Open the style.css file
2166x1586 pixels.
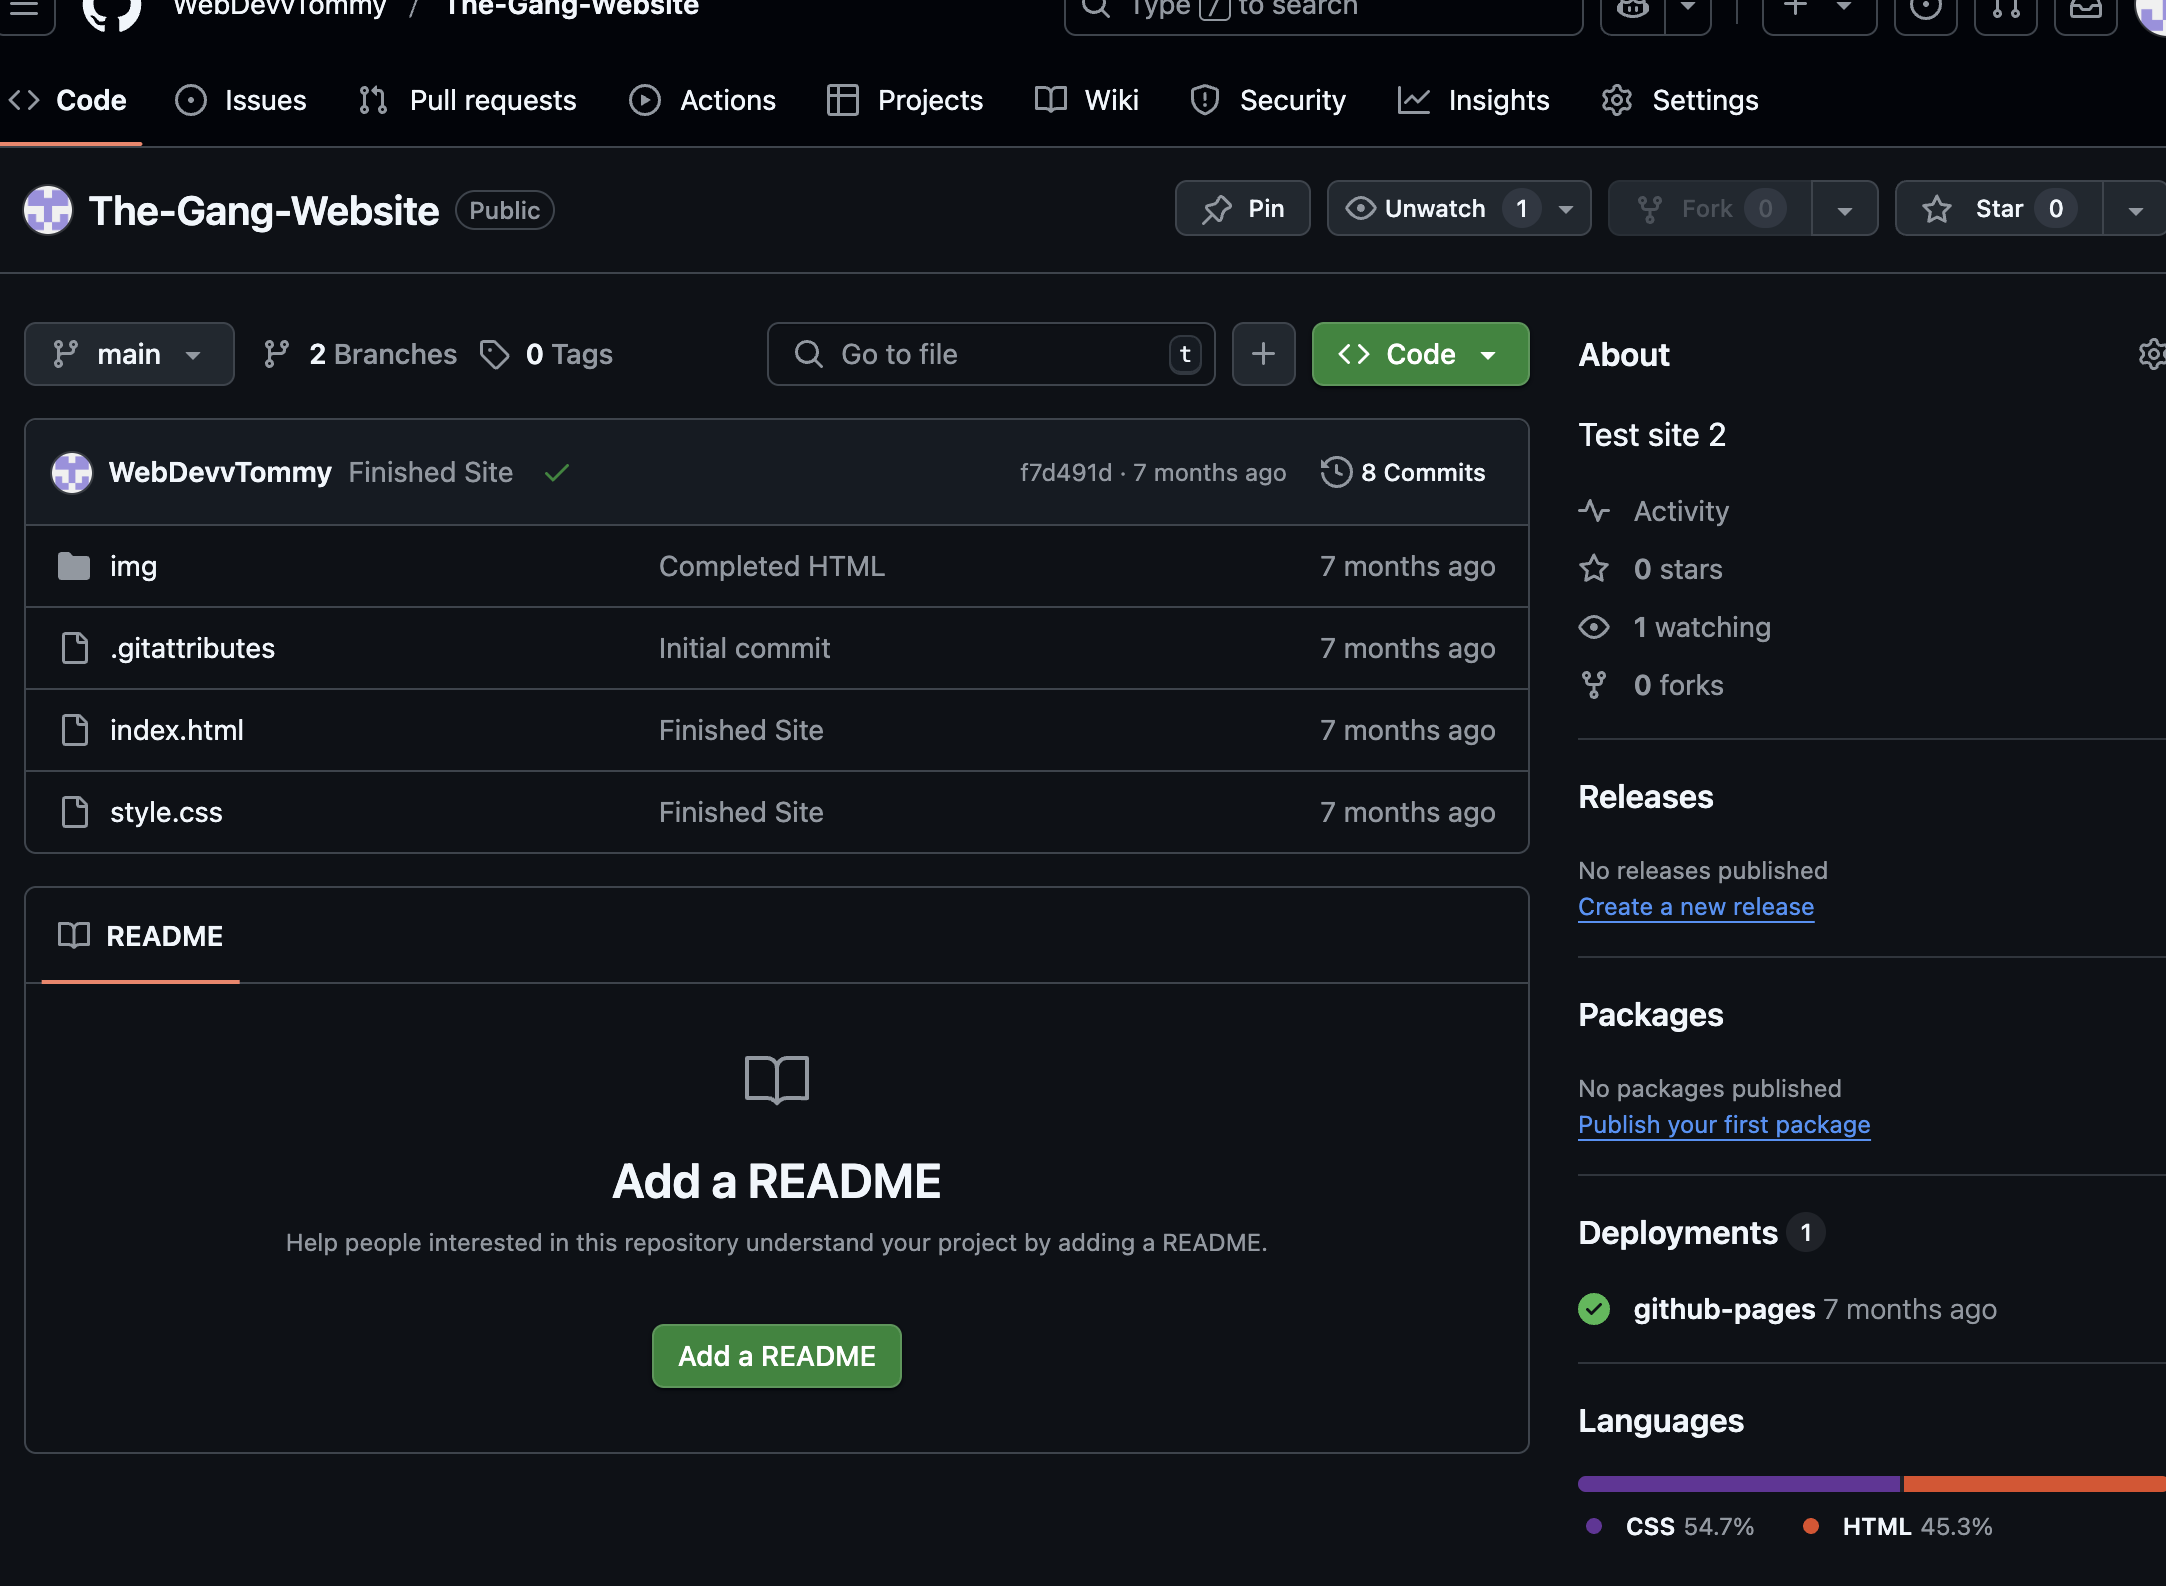point(166,812)
